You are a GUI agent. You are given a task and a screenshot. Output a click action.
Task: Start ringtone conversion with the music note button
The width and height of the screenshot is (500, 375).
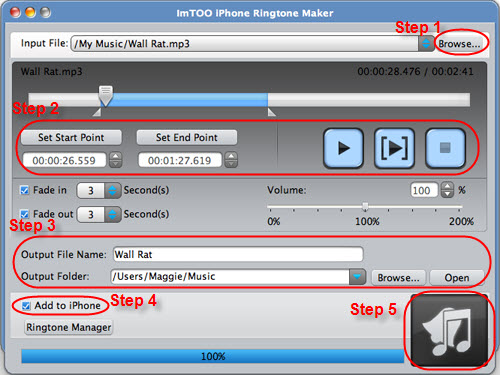click(449, 330)
